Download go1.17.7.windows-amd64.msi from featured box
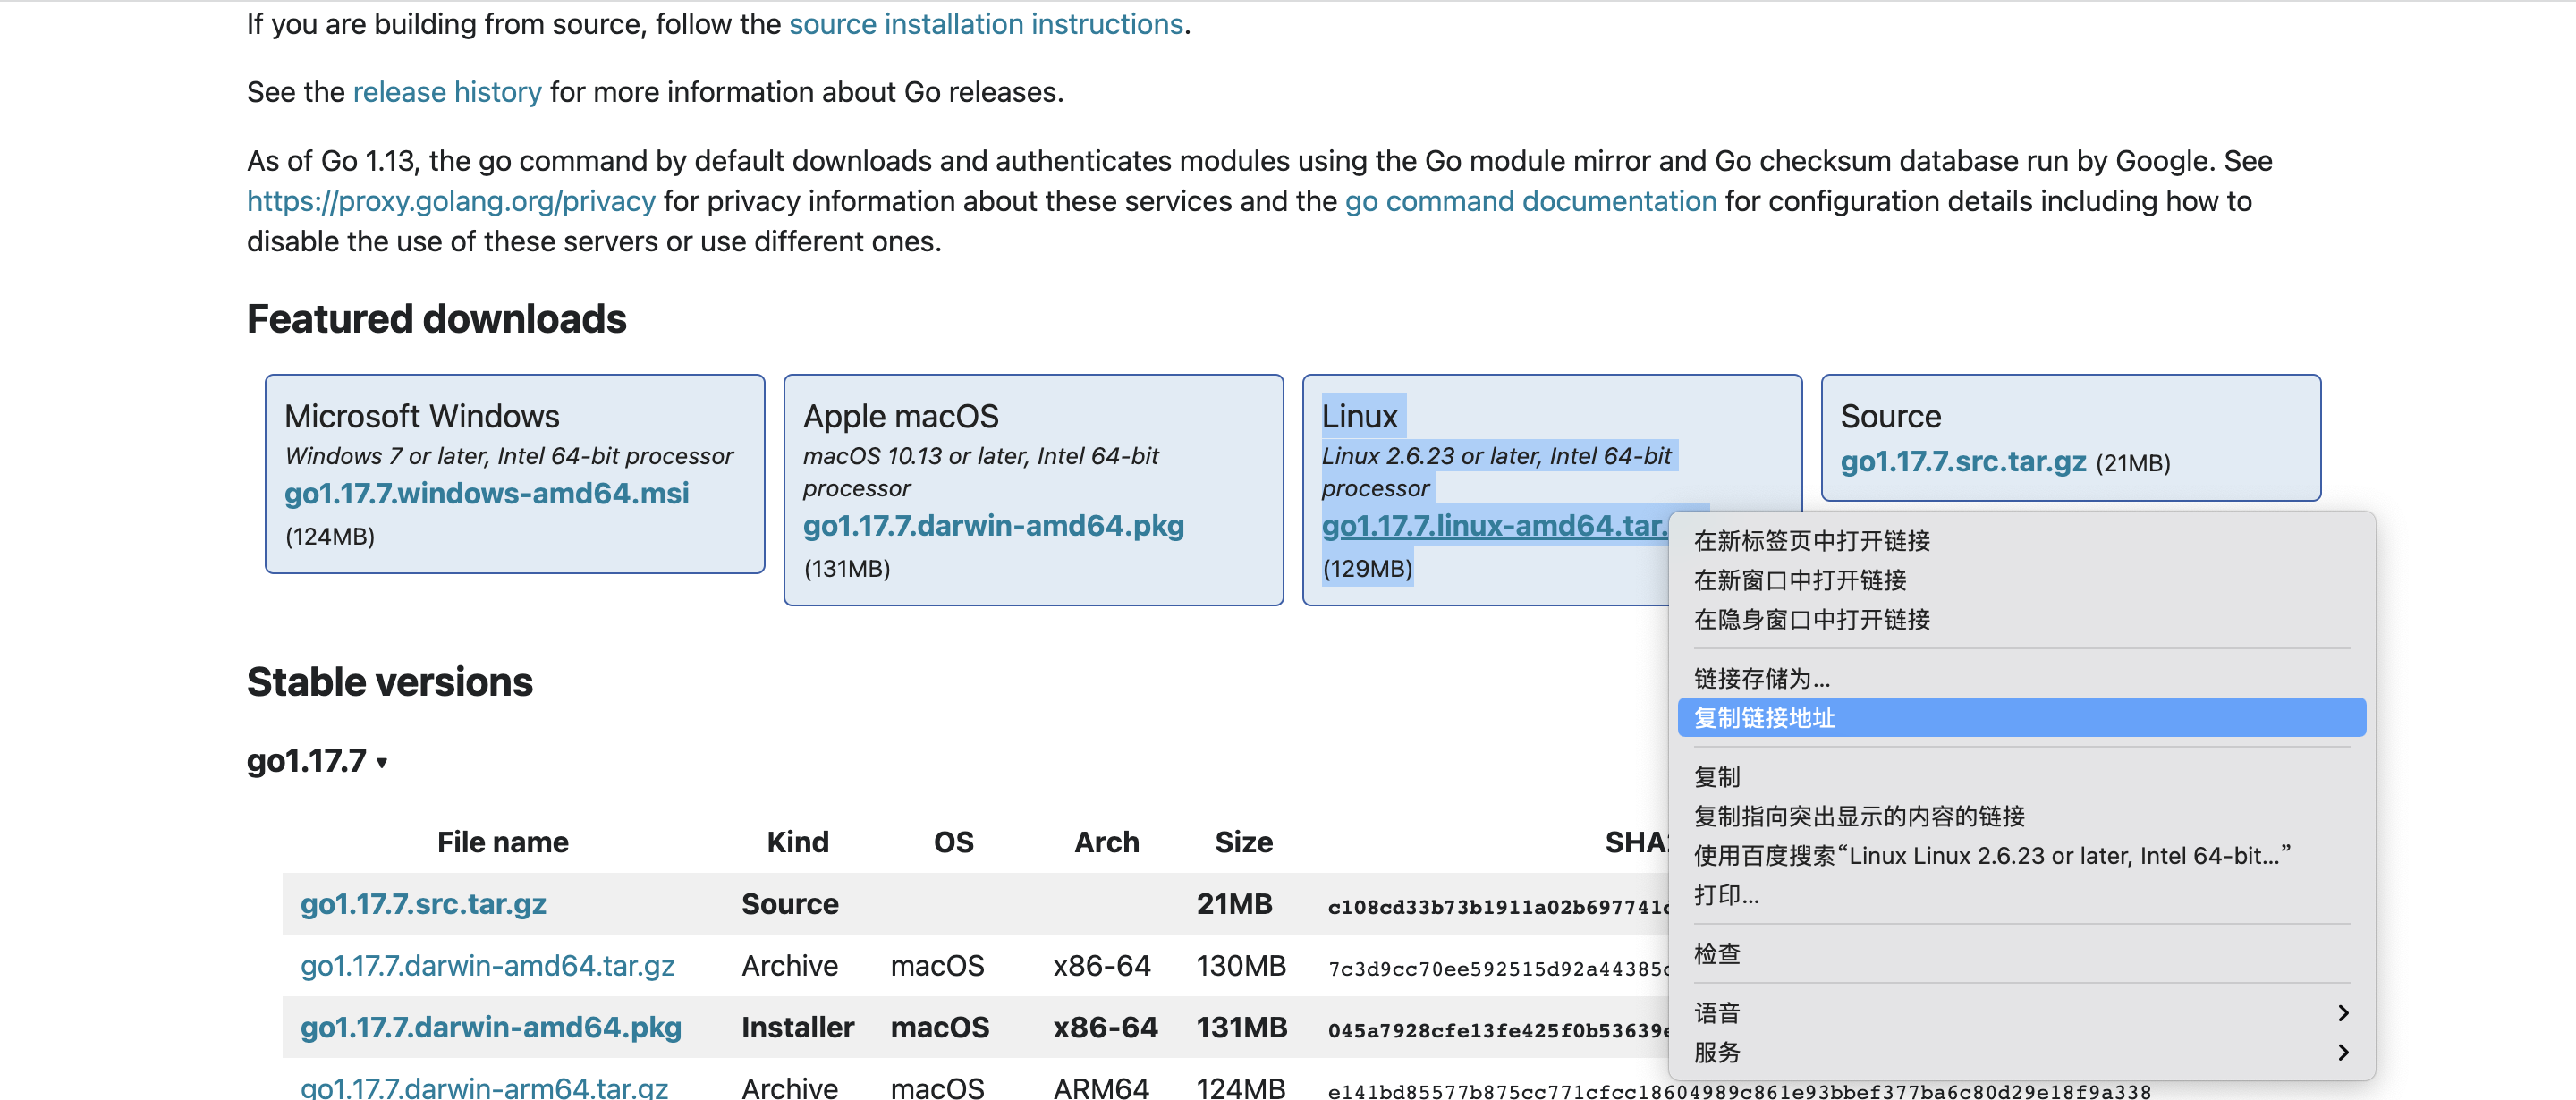Viewport: 2576px width, 1100px height. [487, 493]
